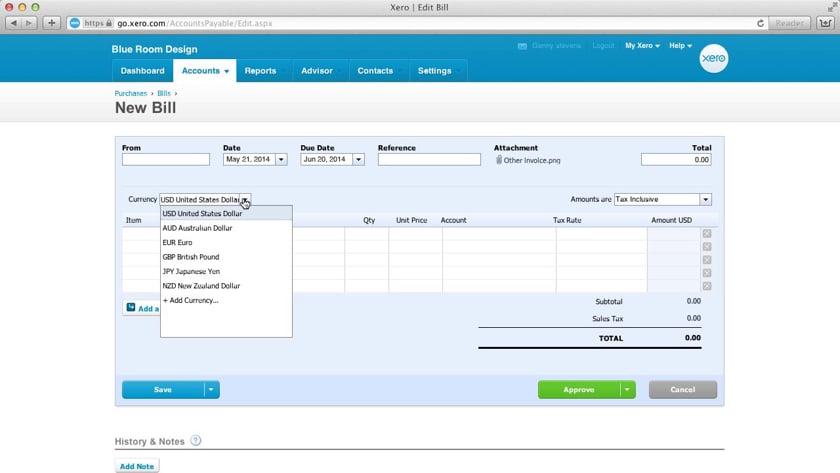This screenshot has width=840, height=473.
Task: Choose GBP British Pound currency
Action: coord(226,257)
